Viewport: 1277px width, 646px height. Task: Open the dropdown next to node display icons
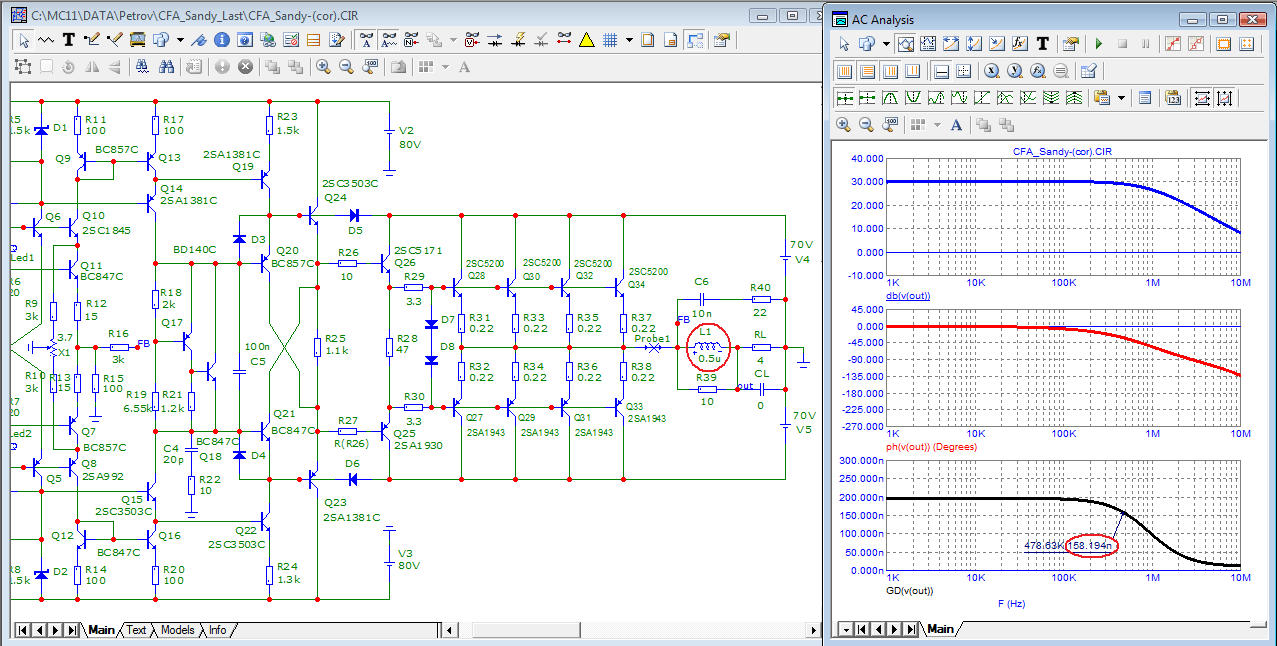[453, 40]
